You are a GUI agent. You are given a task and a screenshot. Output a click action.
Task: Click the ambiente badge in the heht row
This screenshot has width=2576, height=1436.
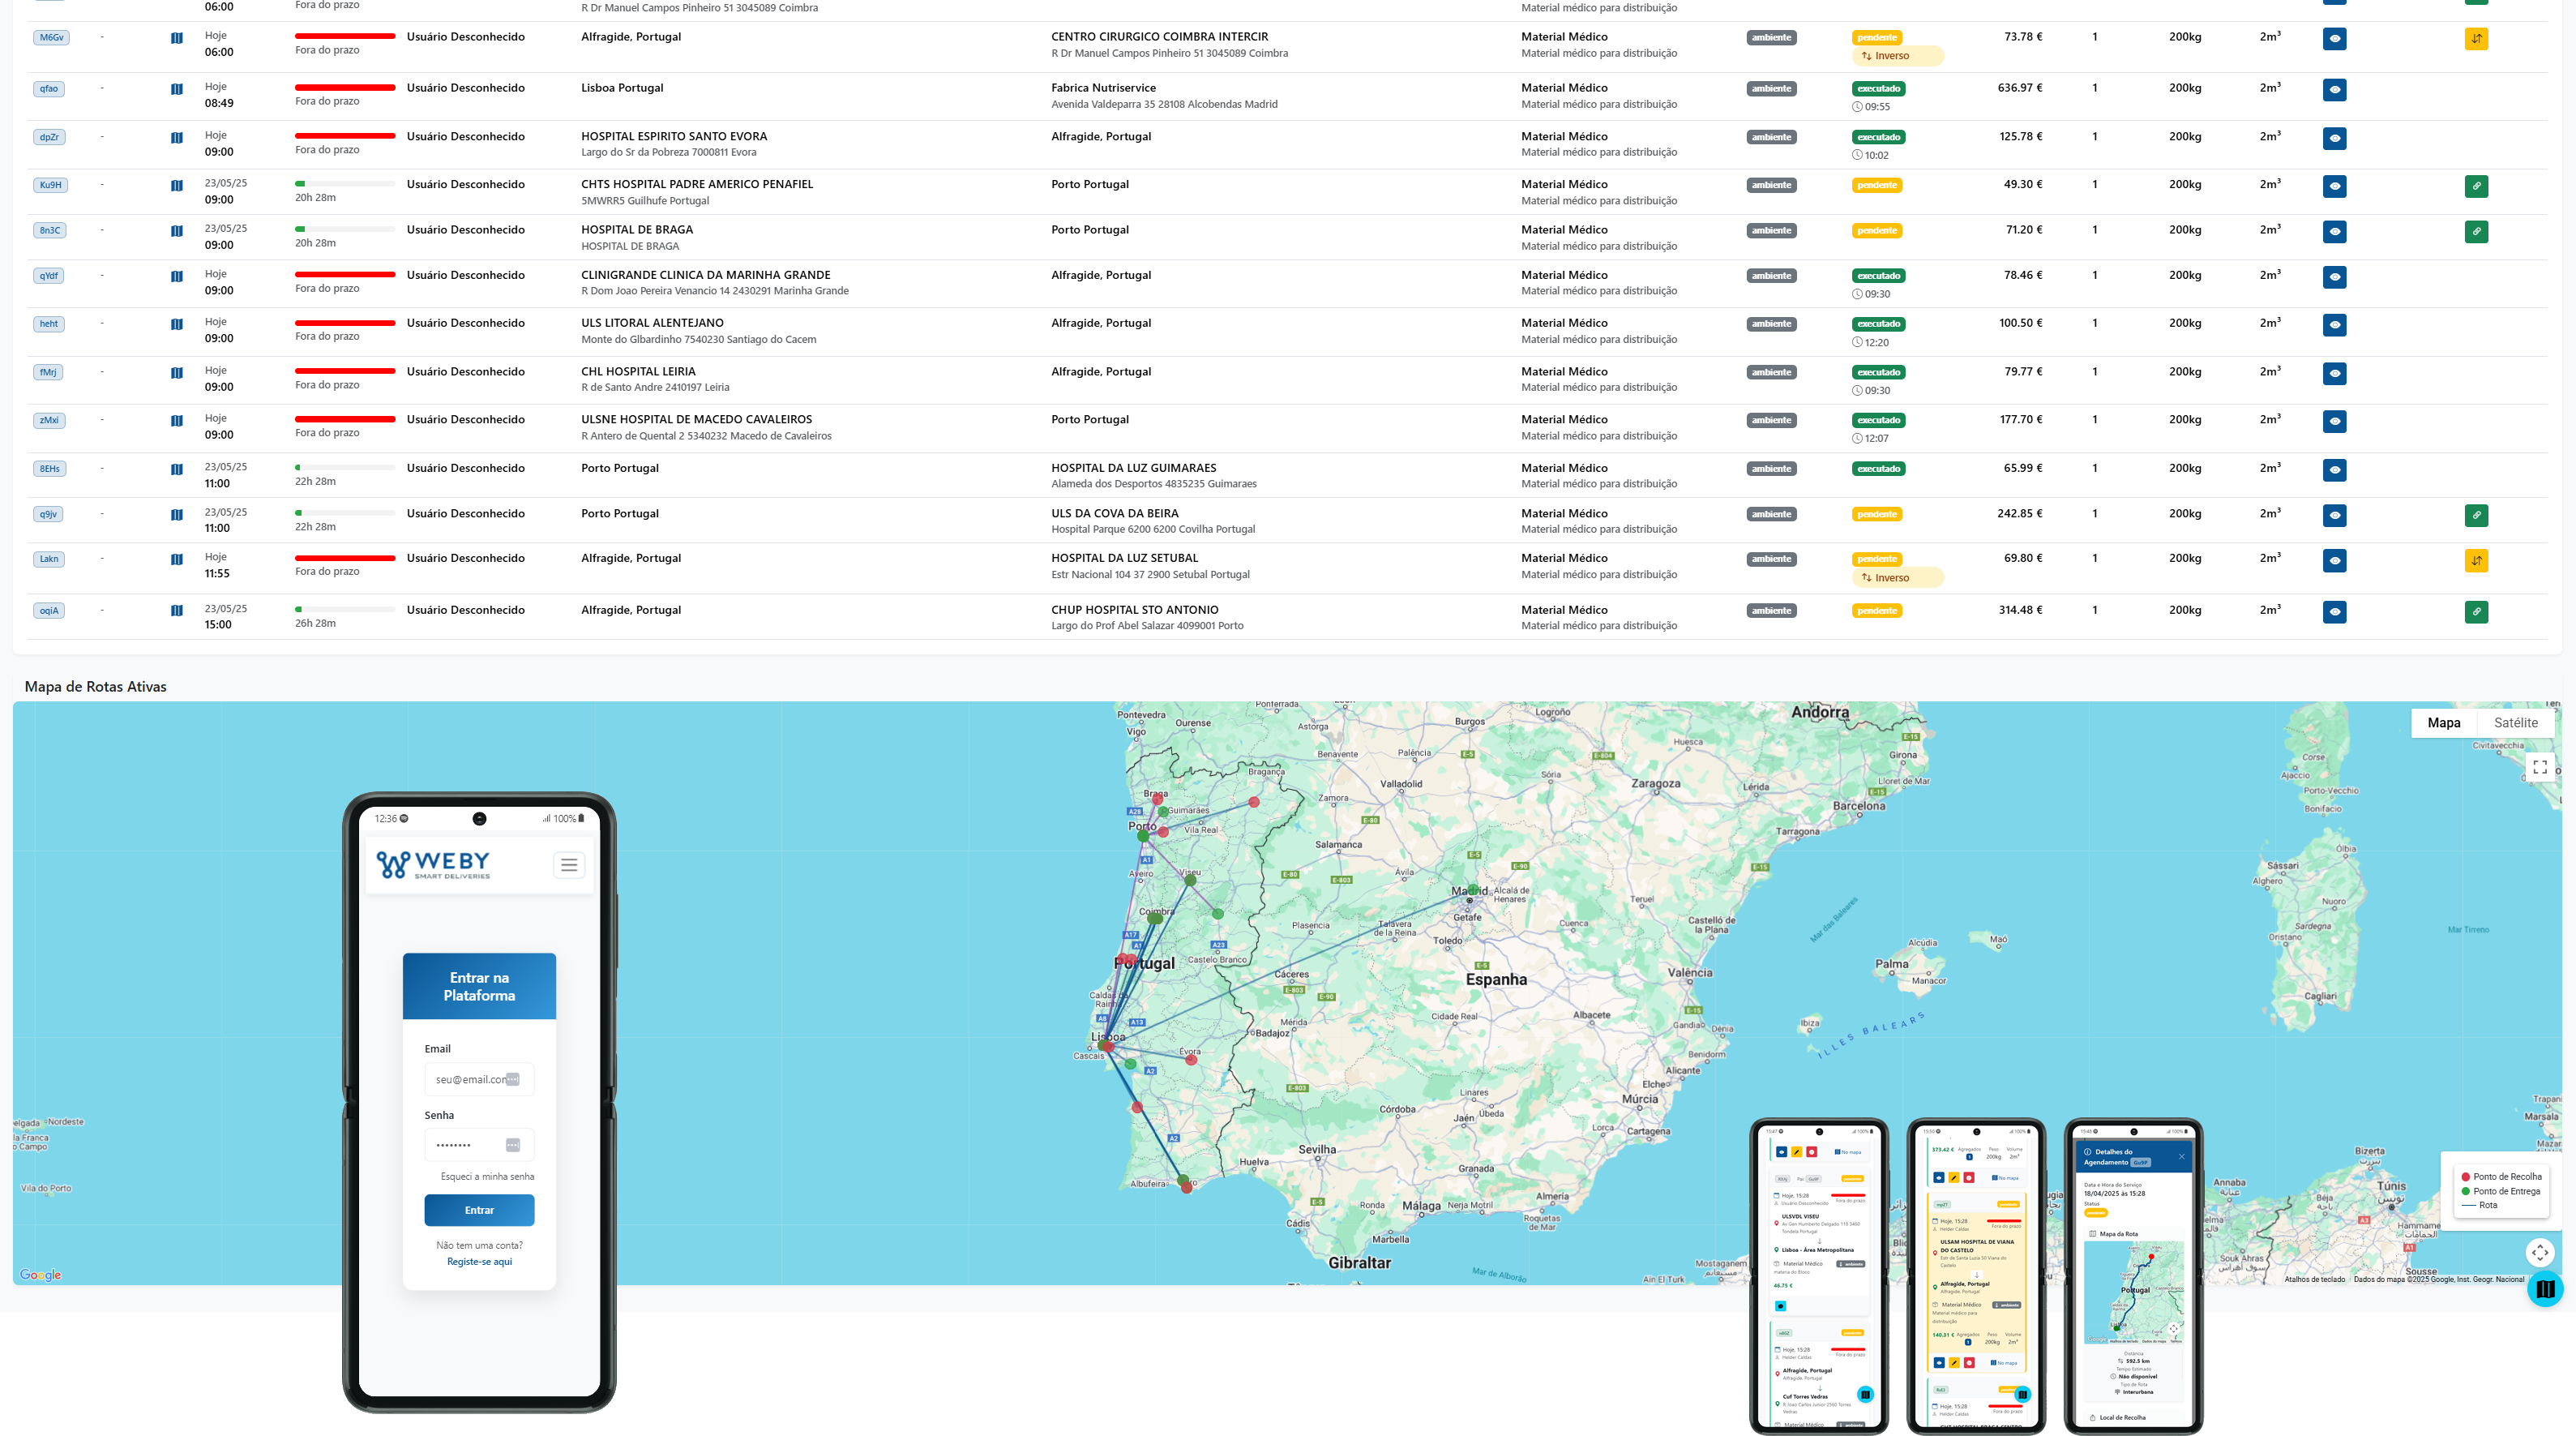coord(1771,324)
